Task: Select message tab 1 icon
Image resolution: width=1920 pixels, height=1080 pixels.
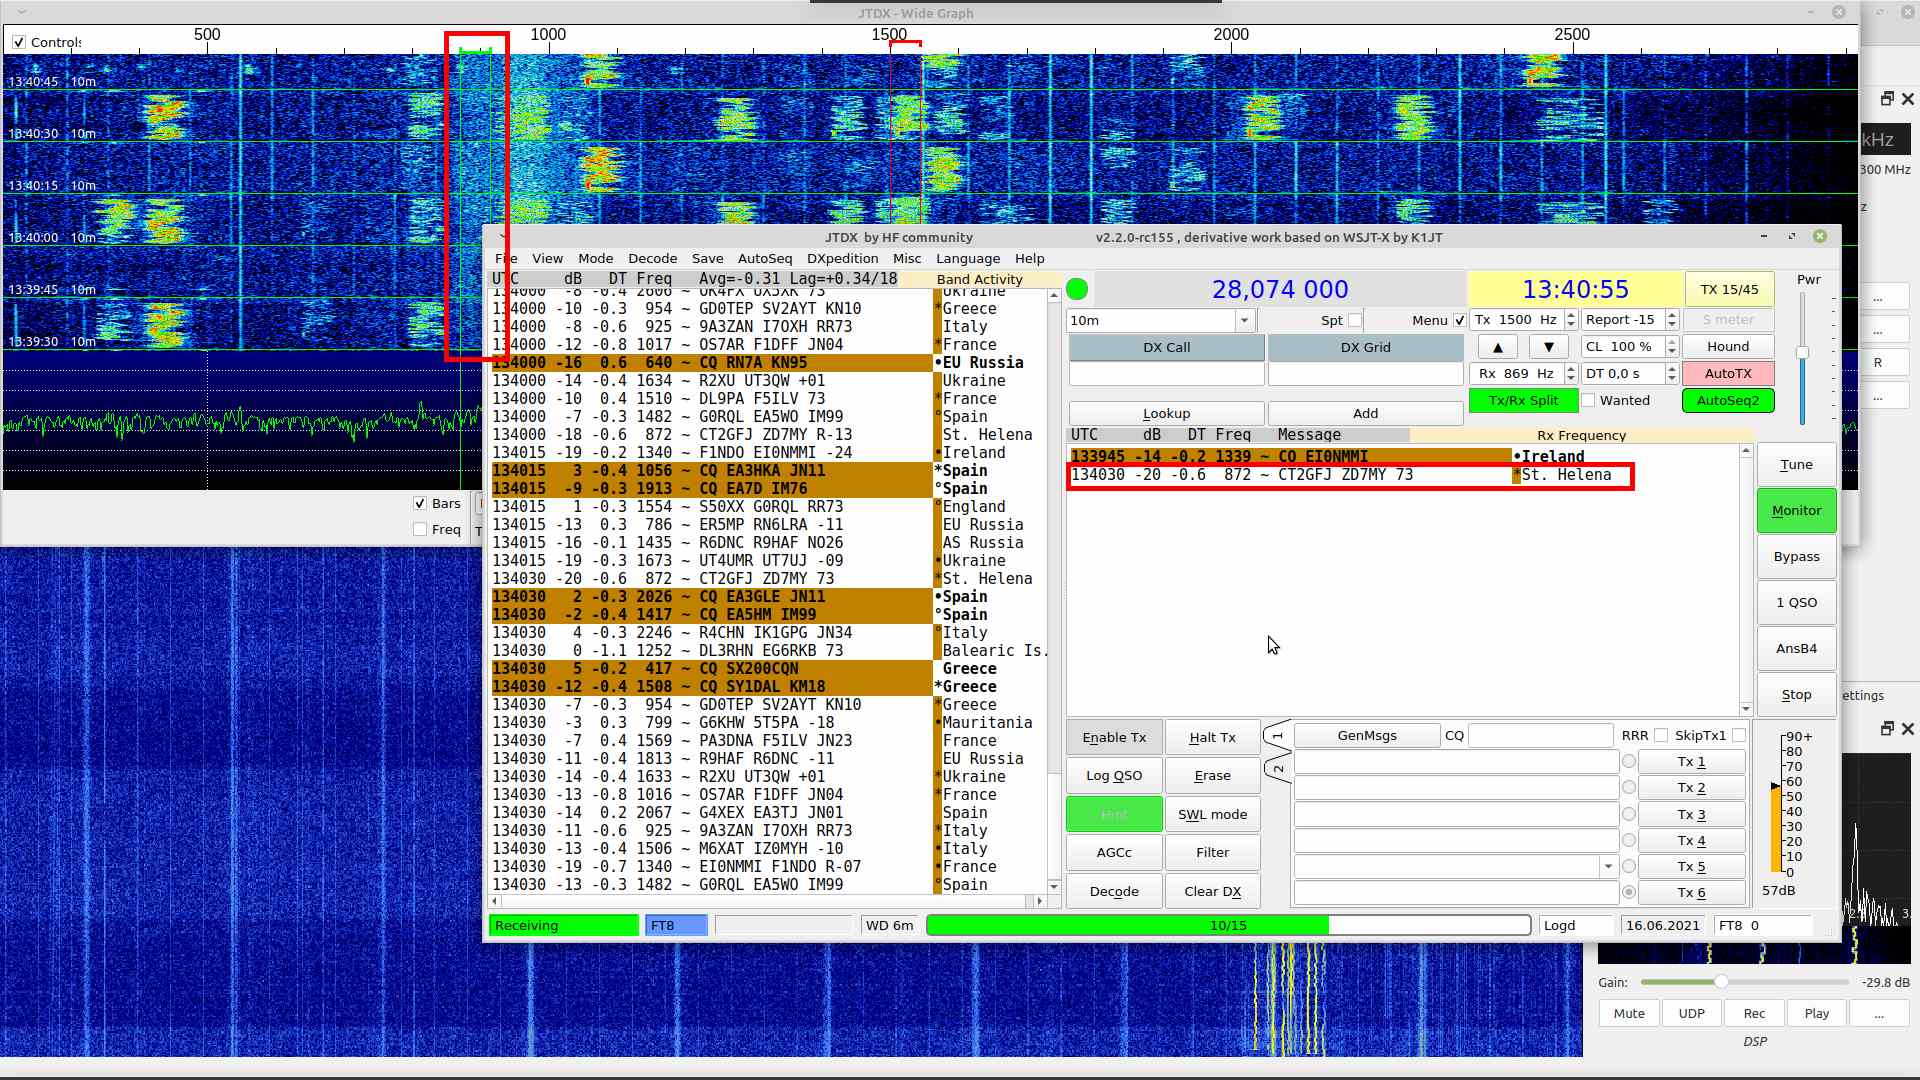Action: 1277,737
